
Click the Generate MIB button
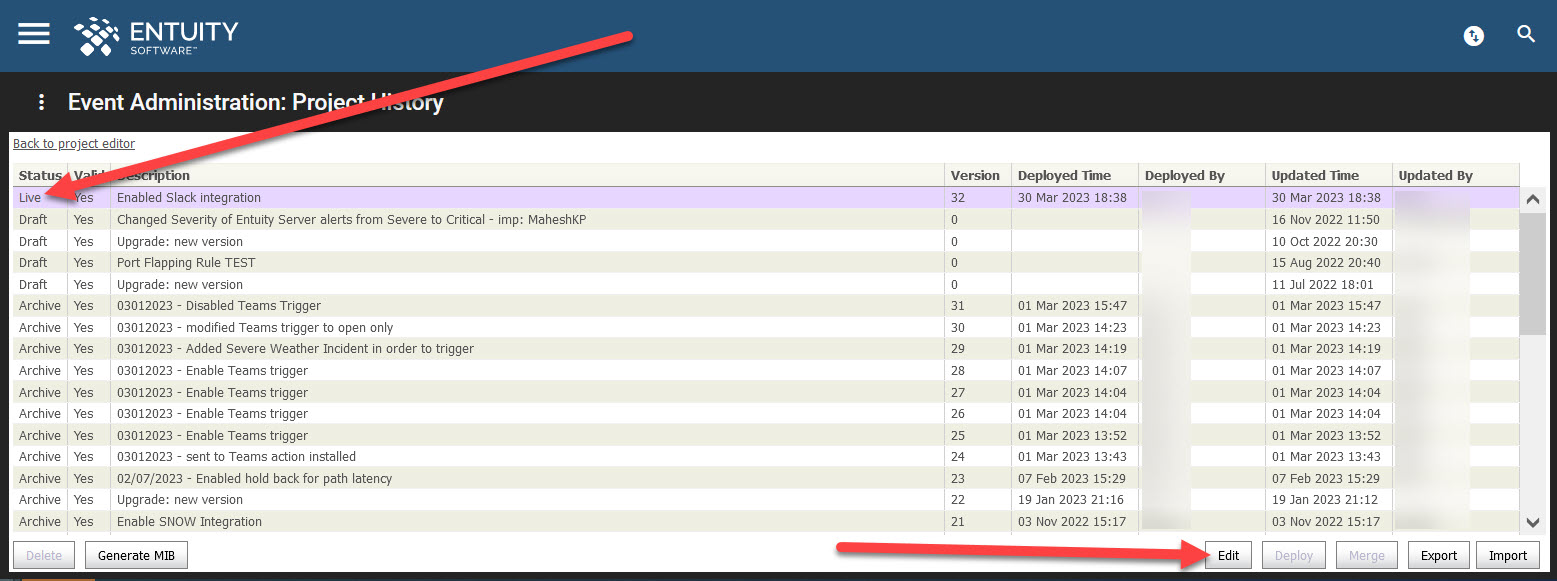[137, 556]
